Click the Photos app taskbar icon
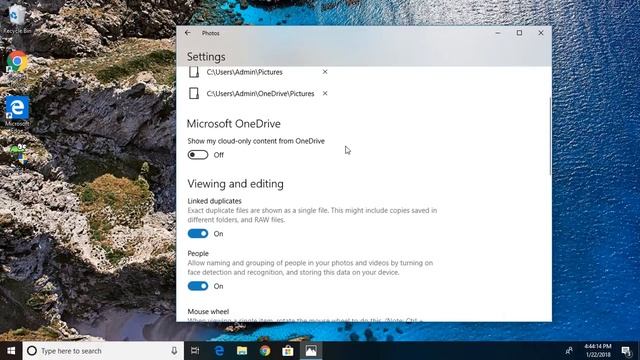 coord(311,351)
